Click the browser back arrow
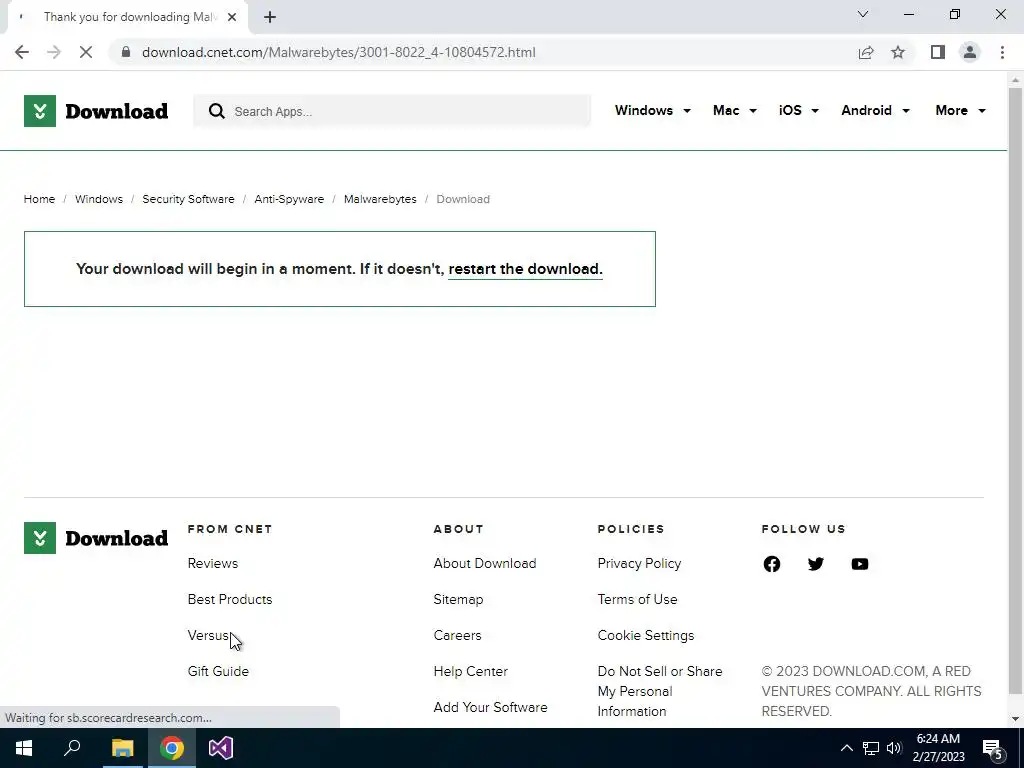 tap(22, 52)
